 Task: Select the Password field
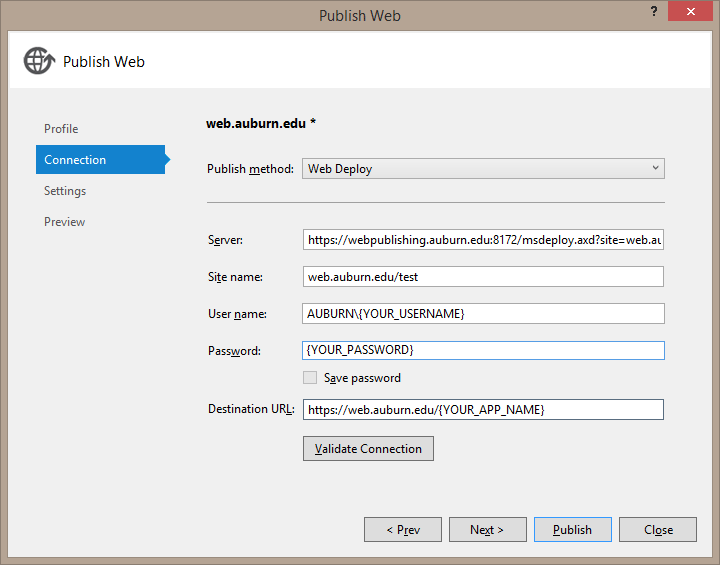pos(483,351)
